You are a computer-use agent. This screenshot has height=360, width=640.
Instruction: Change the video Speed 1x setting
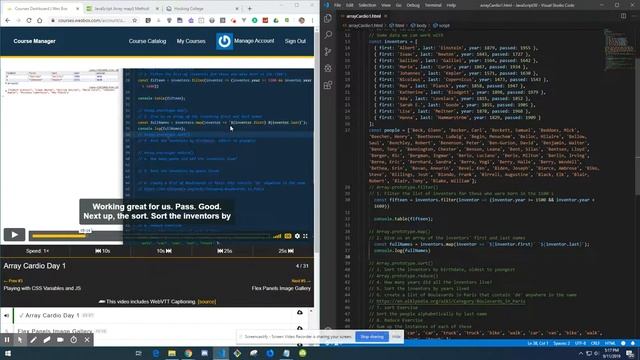coord(38,251)
